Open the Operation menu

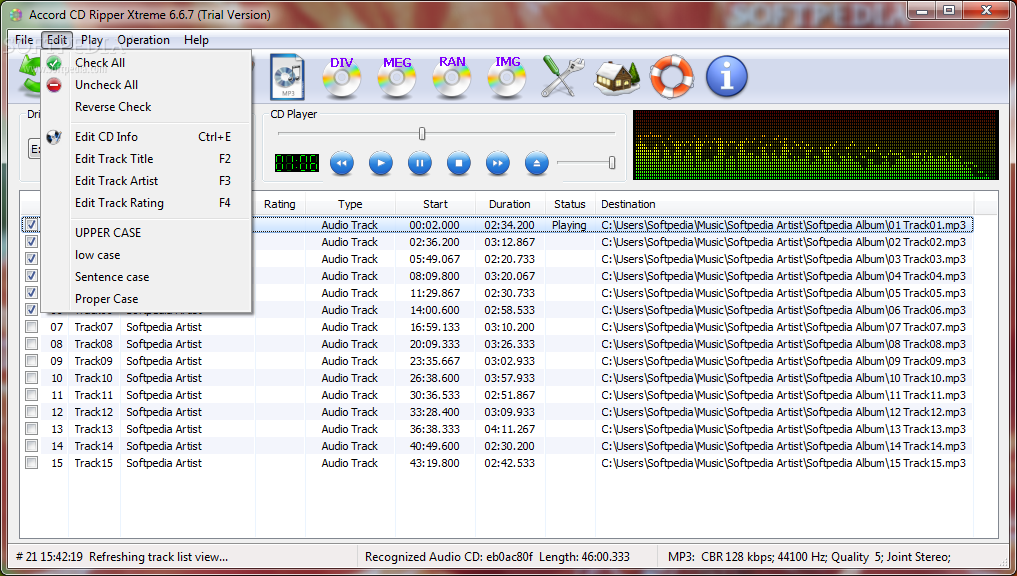(143, 40)
